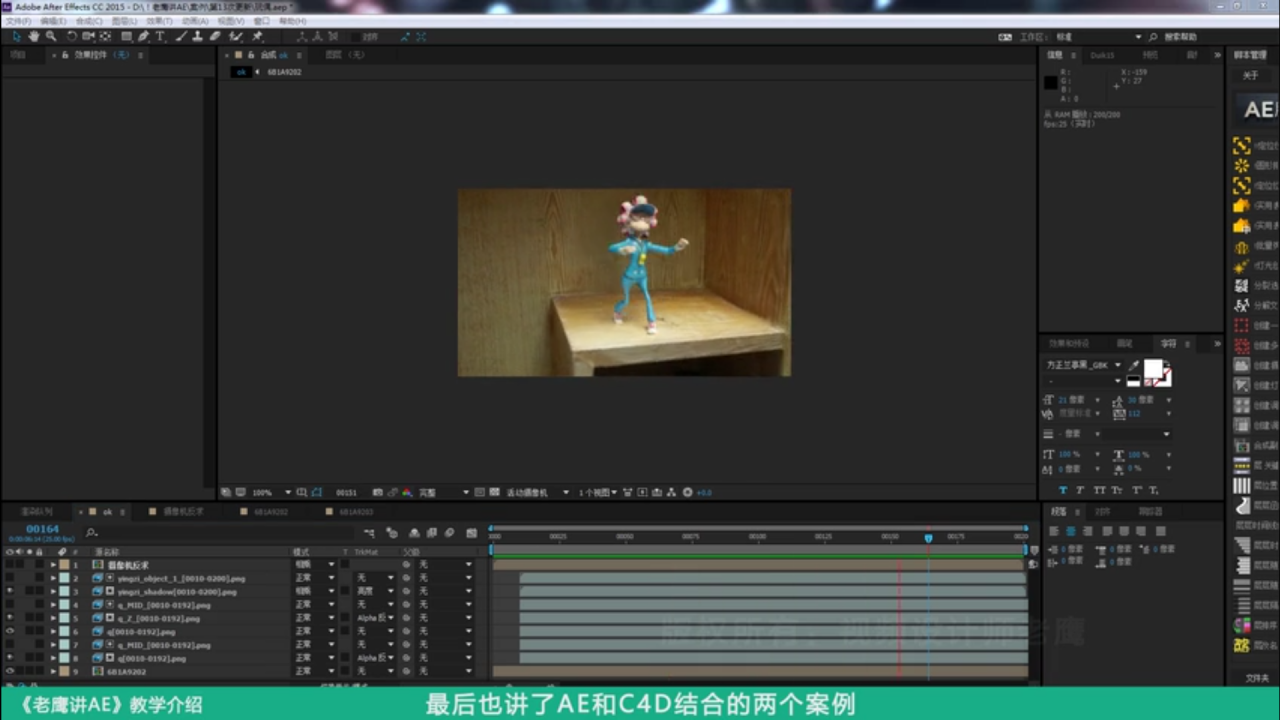
Task: Expand layer 1 properties triangle
Action: point(53,565)
